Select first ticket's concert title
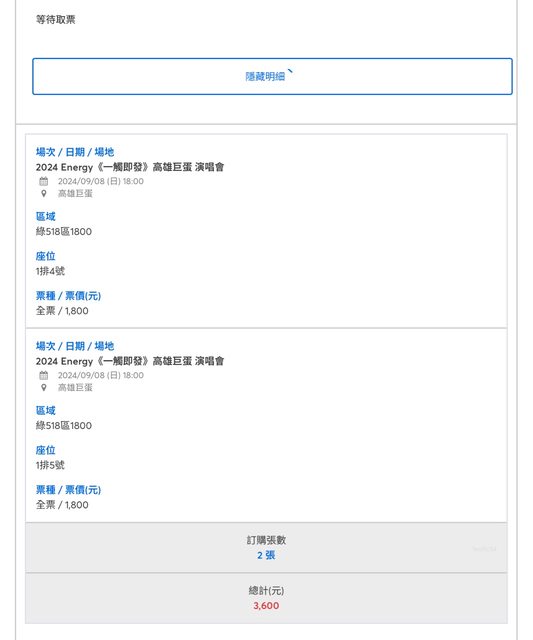533x640 pixels. click(x=130, y=167)
